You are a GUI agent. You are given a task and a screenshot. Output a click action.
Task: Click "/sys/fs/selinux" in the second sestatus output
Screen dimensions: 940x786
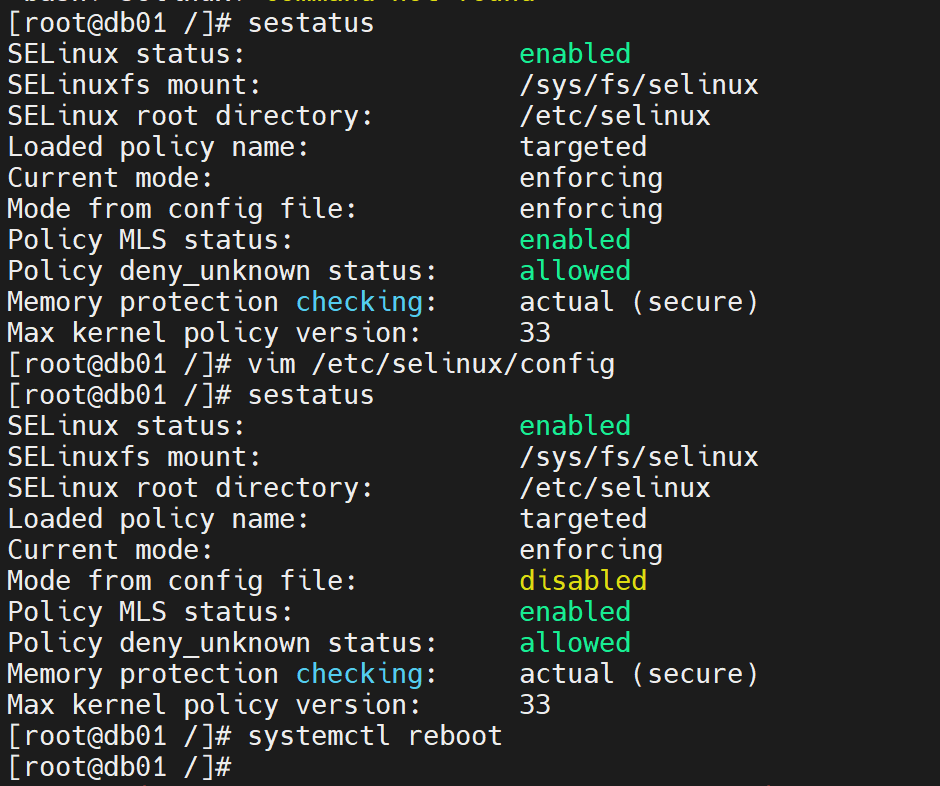pyautogui.click(x=638, y=457)
